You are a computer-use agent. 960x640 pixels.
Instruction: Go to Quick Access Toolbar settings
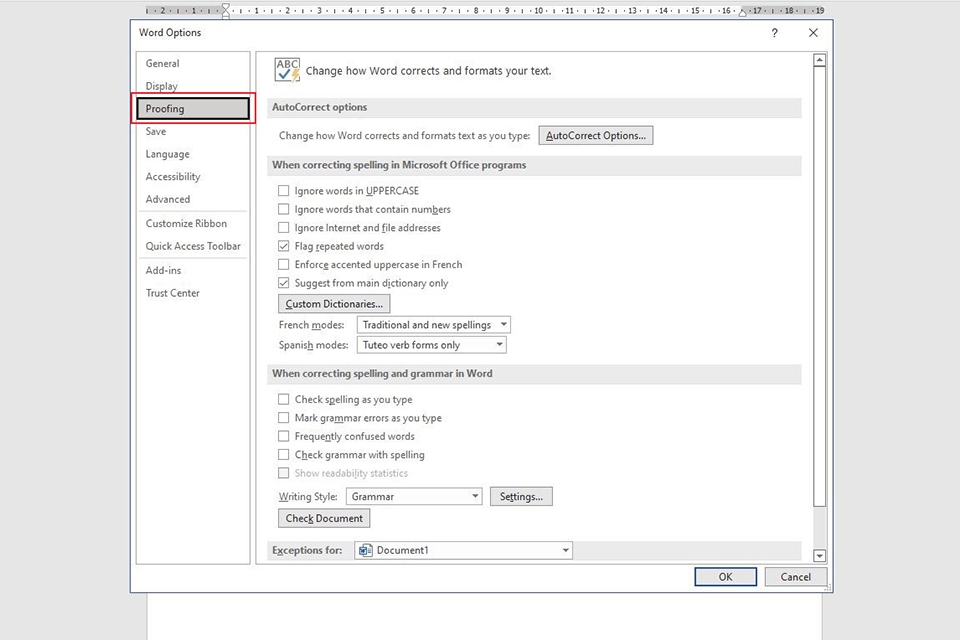(193, 246)
